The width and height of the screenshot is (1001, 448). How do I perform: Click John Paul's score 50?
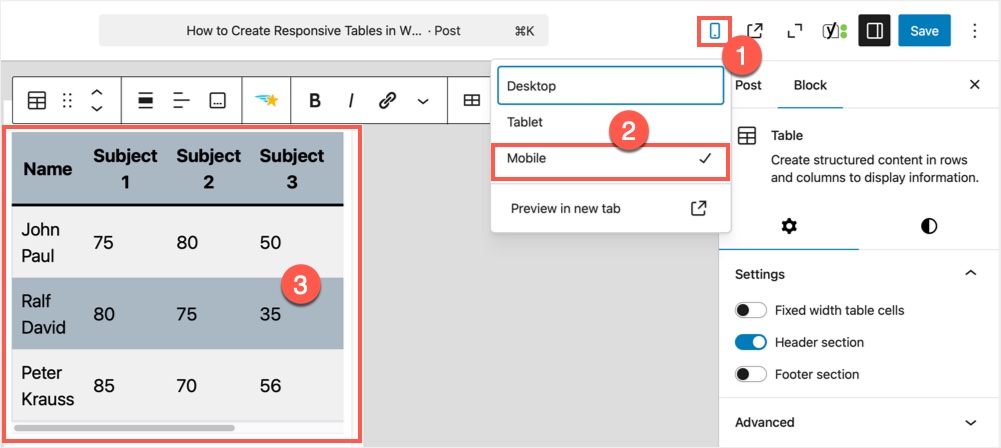[x=271, y=243]
